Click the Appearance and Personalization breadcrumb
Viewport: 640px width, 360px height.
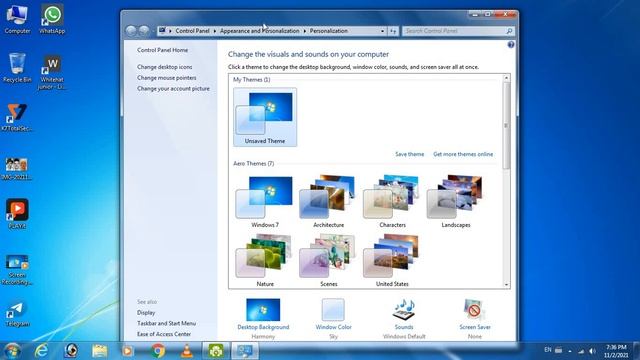260,31
